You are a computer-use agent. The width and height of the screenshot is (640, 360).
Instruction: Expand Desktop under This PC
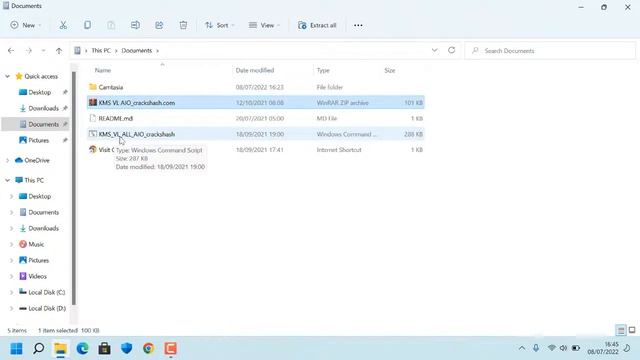11,196
